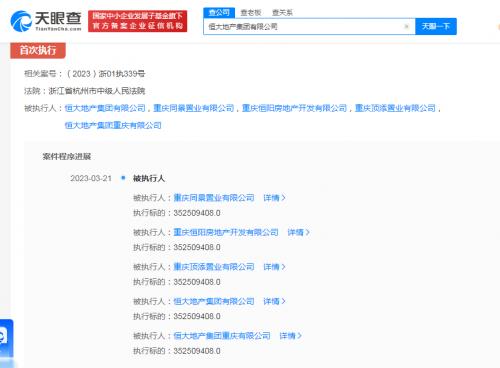Switch to the 查老板 tab

click(x=251, y=13)
